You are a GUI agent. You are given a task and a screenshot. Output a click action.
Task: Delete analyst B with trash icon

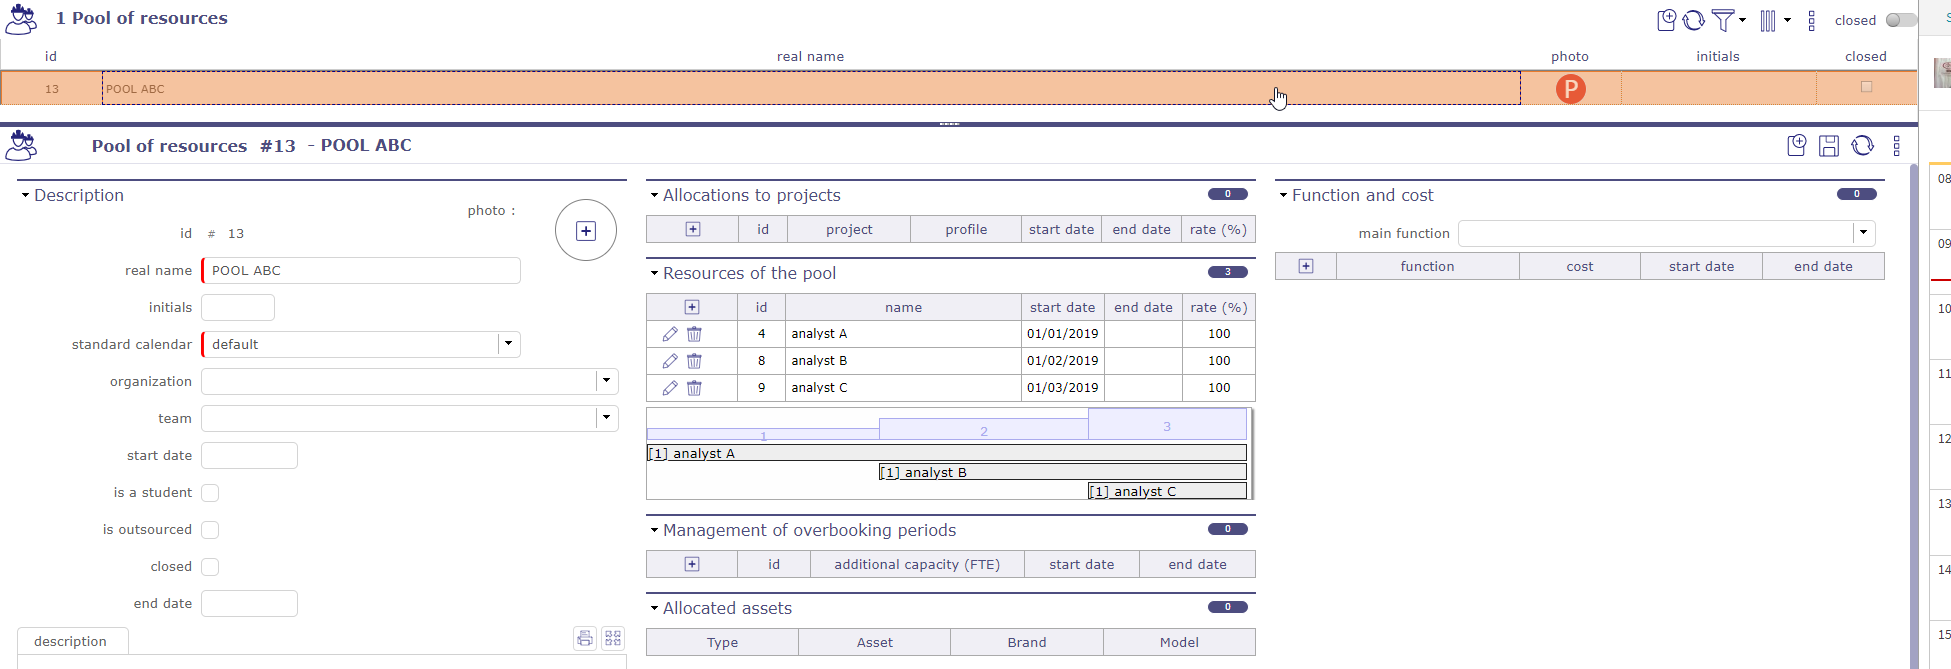[x=694, y=361]
